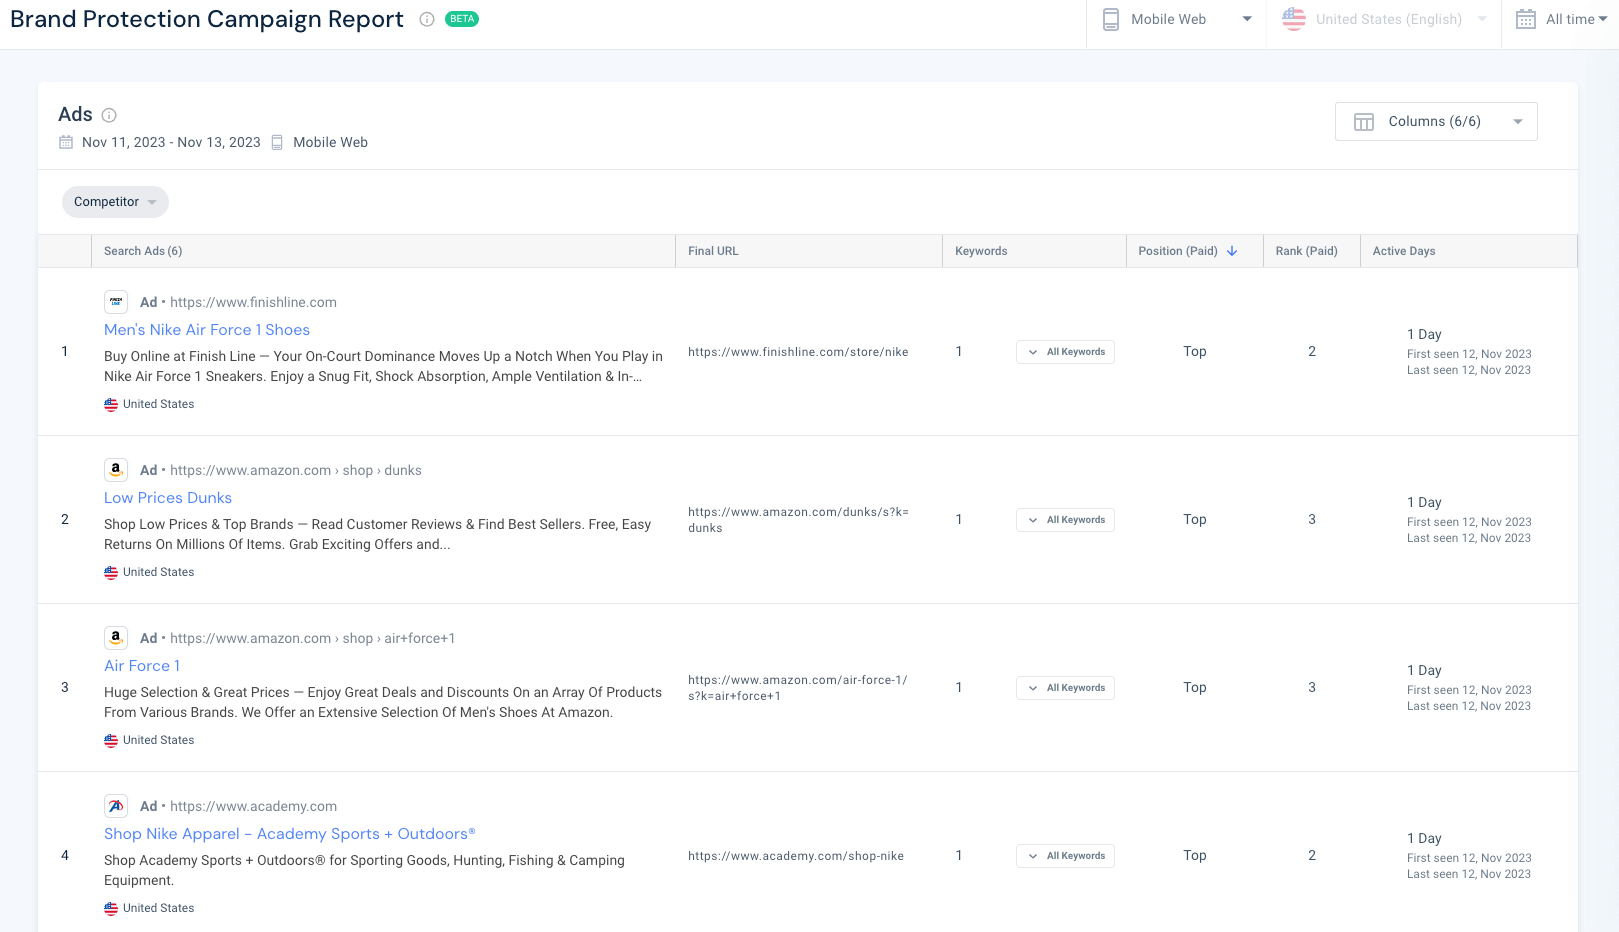1619x932 pixels.
Task: Open the Mobile Web device dropdown
Action: tap(1176, 19)
